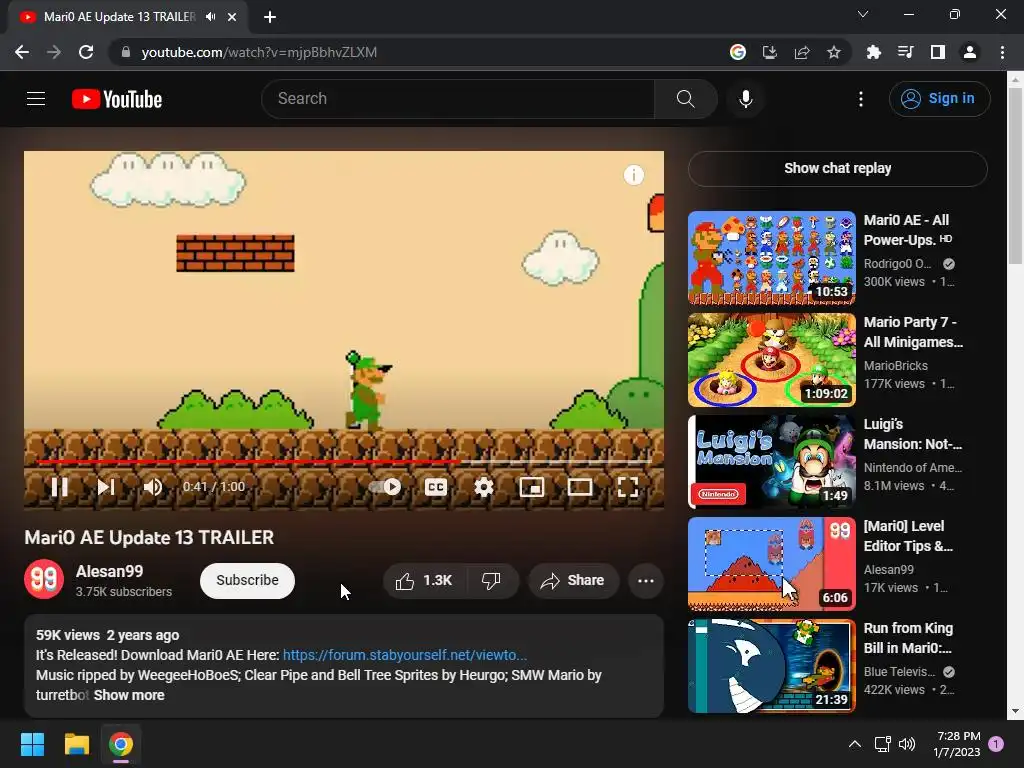Reload the current page
Viewport: 1024px width, 768px height.
coord(86,52)
